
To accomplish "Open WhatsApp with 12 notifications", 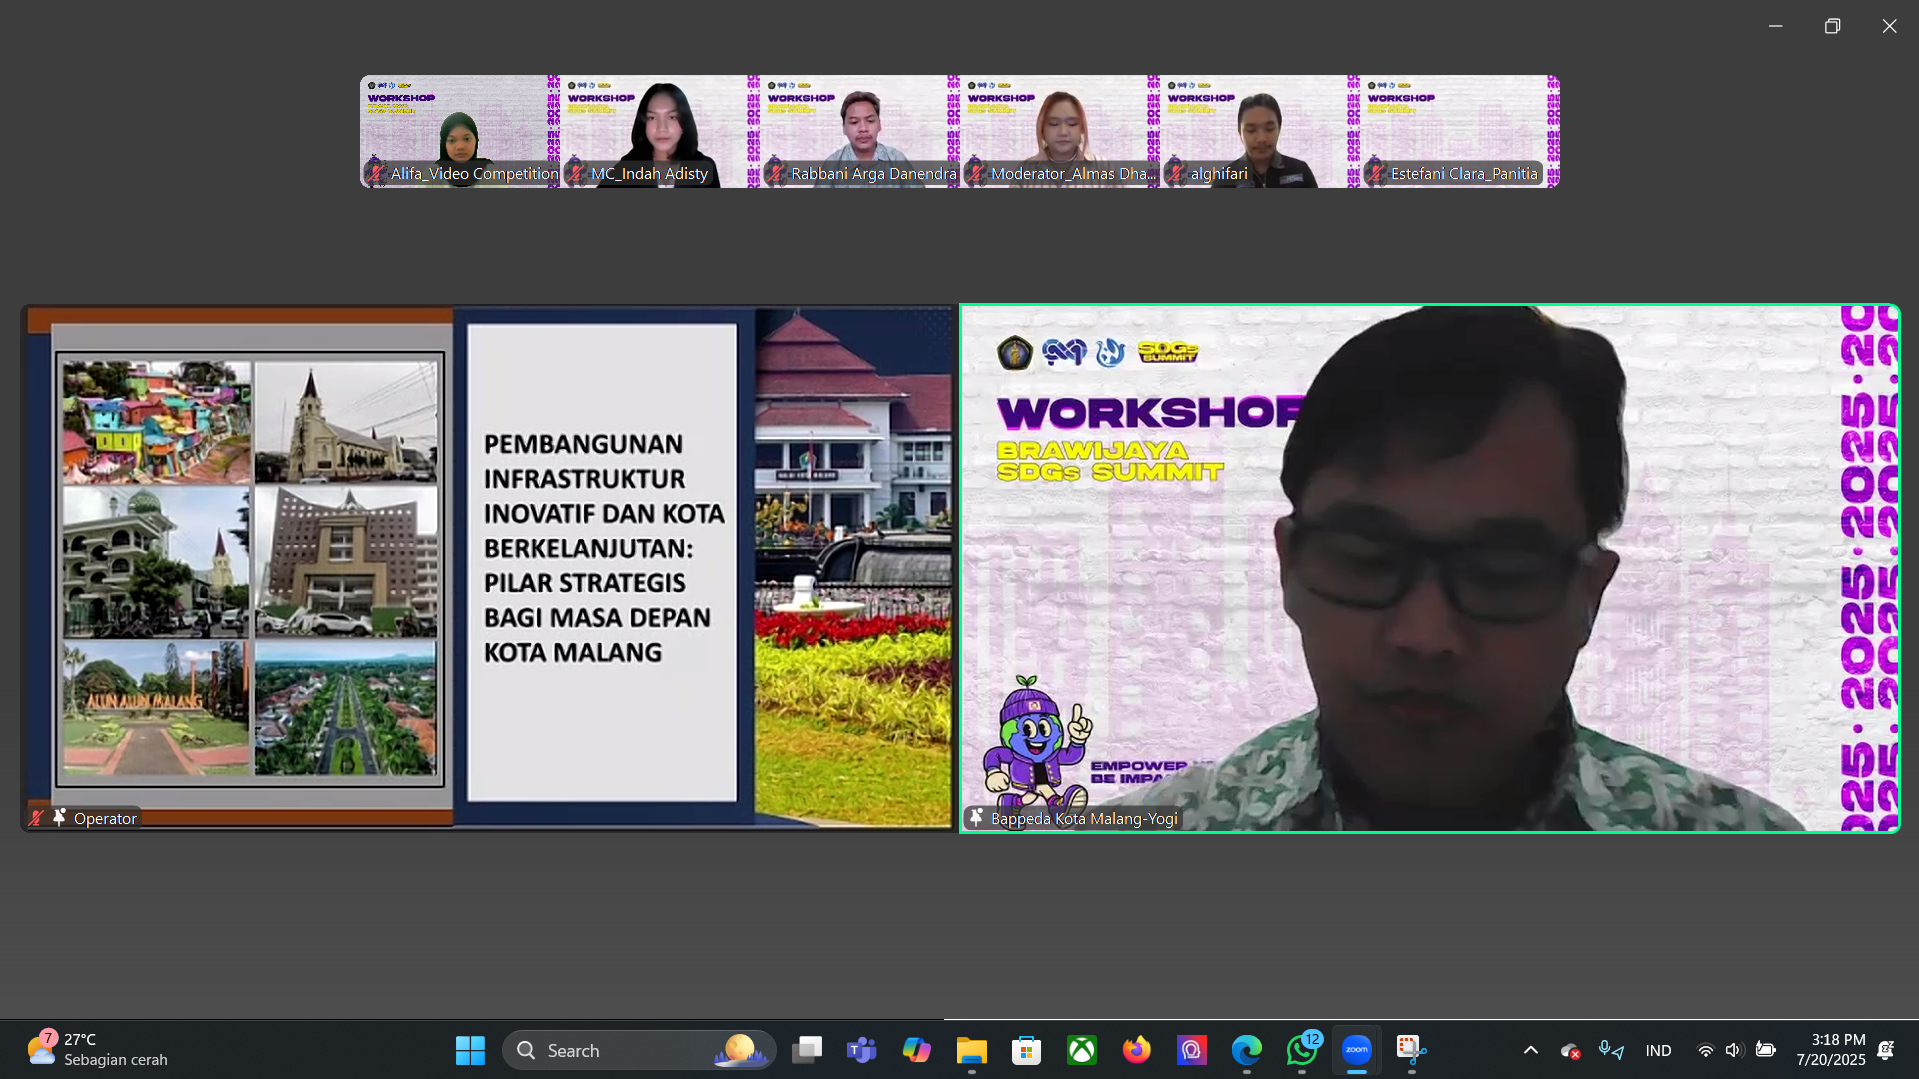I will pos(1302,1050).
